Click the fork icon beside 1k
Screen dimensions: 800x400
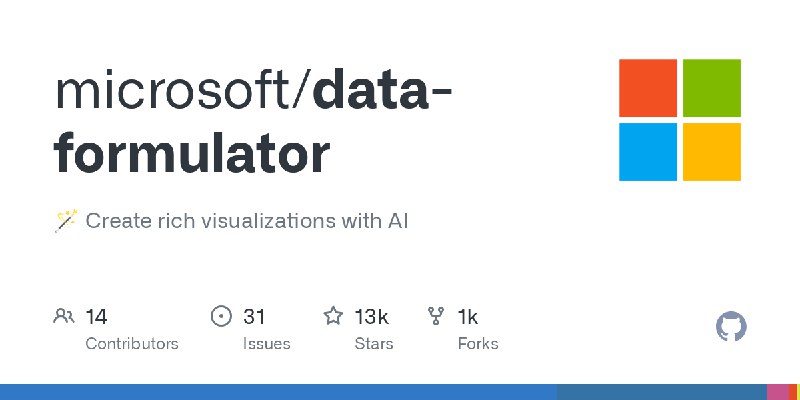coord(436,316)
